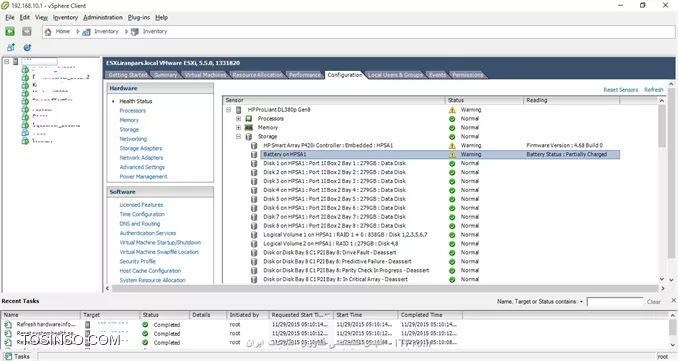678x361 pixels.
Task: Click the grey forward navigation arrow
Action: (27, 31)
